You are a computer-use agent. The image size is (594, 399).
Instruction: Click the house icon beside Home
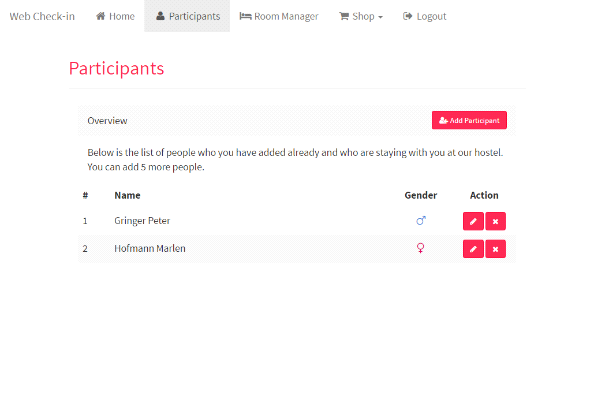tap(100, 16)
